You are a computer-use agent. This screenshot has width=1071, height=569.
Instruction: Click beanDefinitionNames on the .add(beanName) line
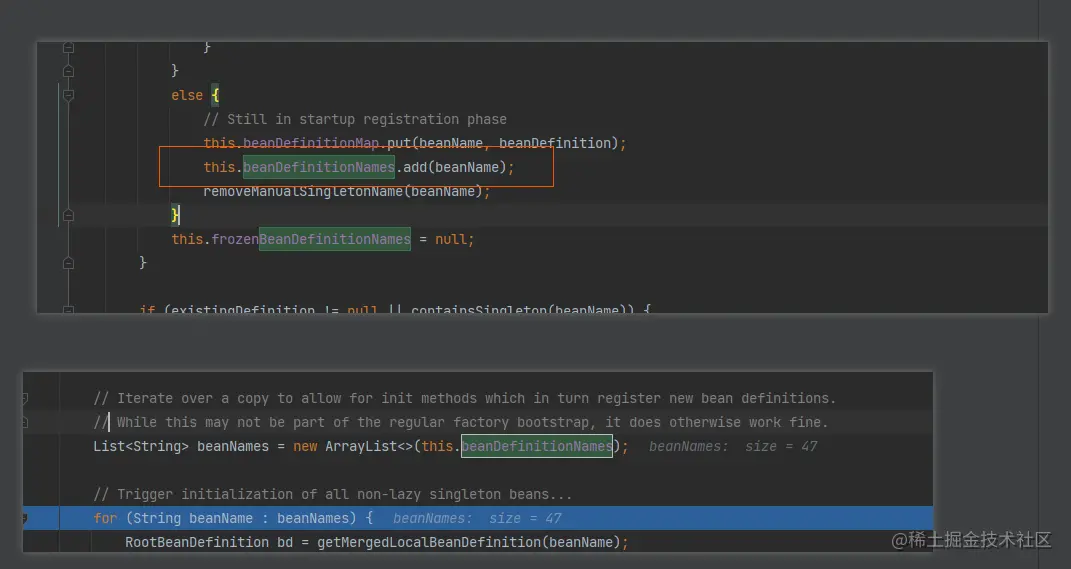pos(319,167)
